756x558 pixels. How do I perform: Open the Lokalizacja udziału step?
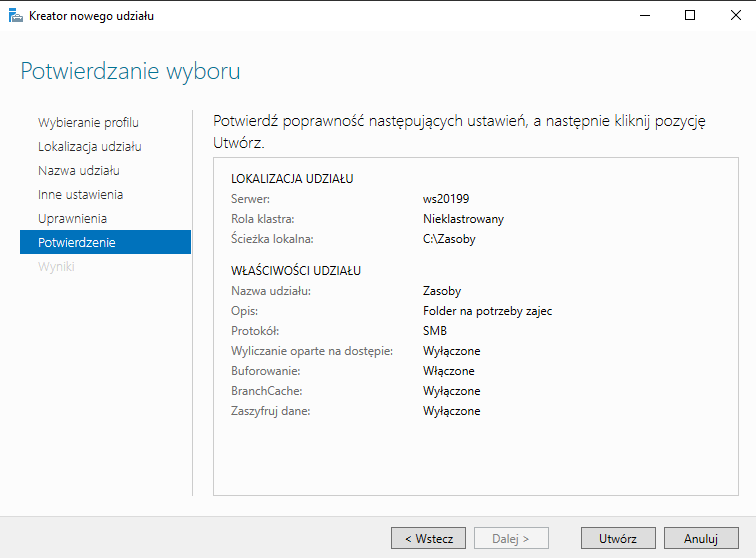[x=89, y=146]
